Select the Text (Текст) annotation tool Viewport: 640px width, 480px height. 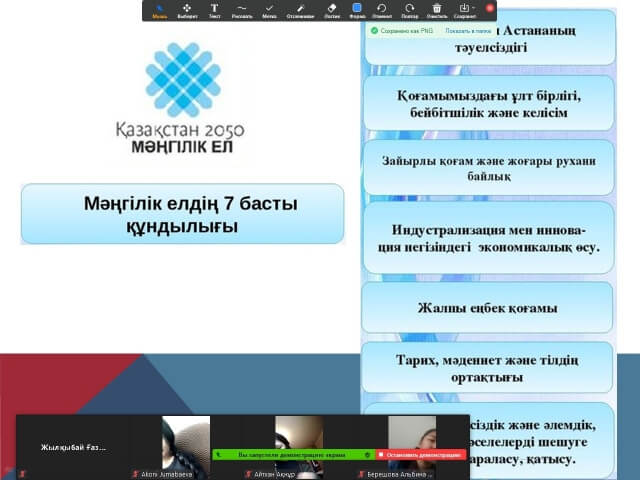pyautogui.click(x=214, y=11)
